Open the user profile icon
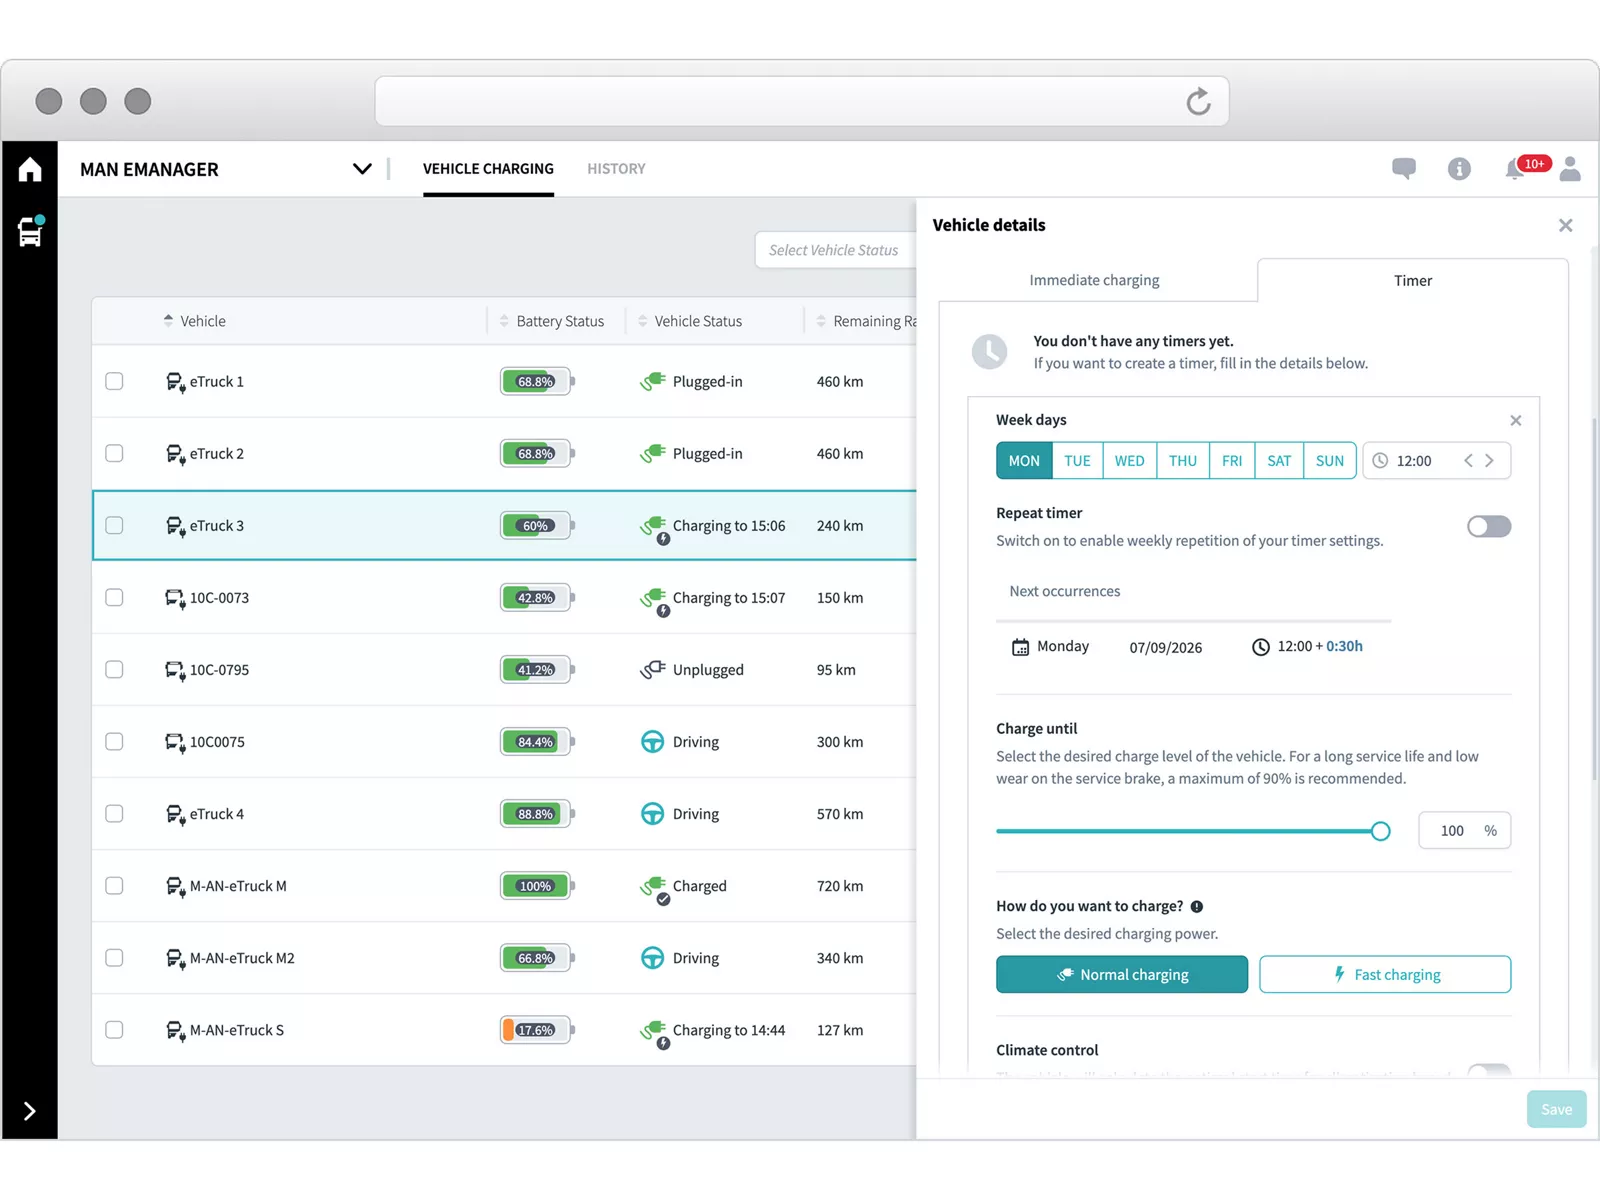 coord(1570,169)
